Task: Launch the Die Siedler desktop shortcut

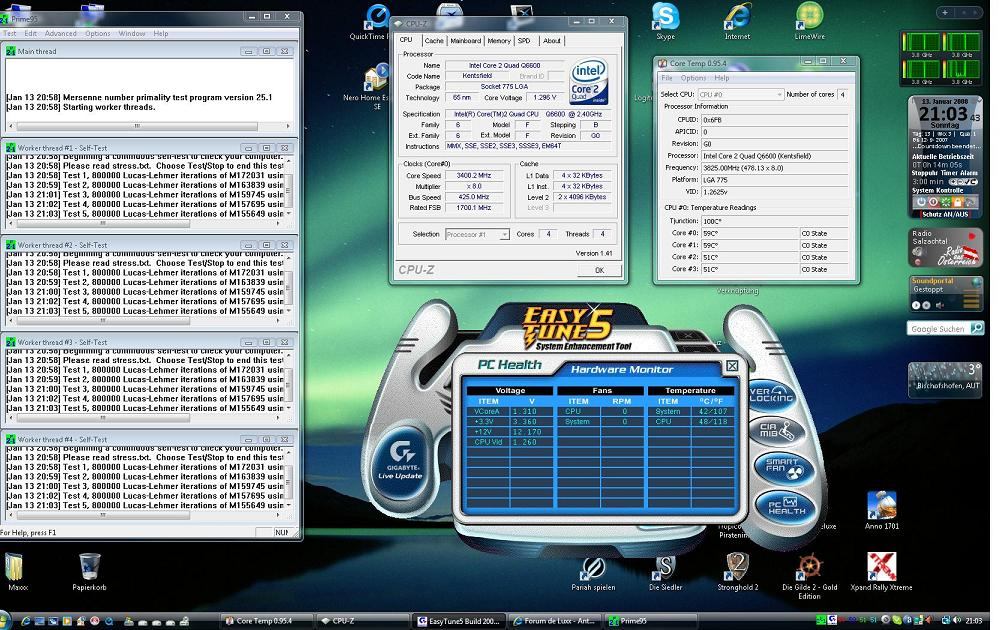Action: pyautogui.click(x=665, y=572)
